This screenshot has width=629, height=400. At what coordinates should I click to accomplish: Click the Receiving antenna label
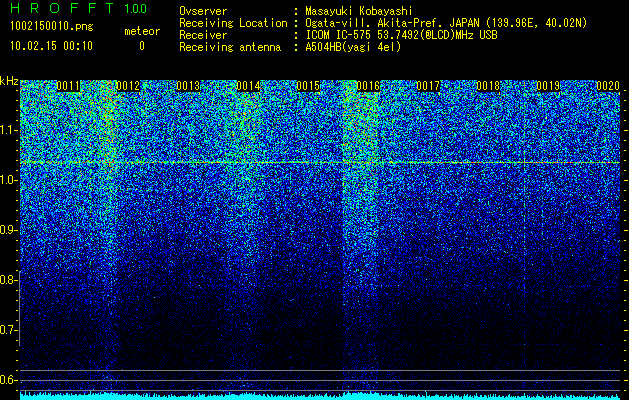230,47
